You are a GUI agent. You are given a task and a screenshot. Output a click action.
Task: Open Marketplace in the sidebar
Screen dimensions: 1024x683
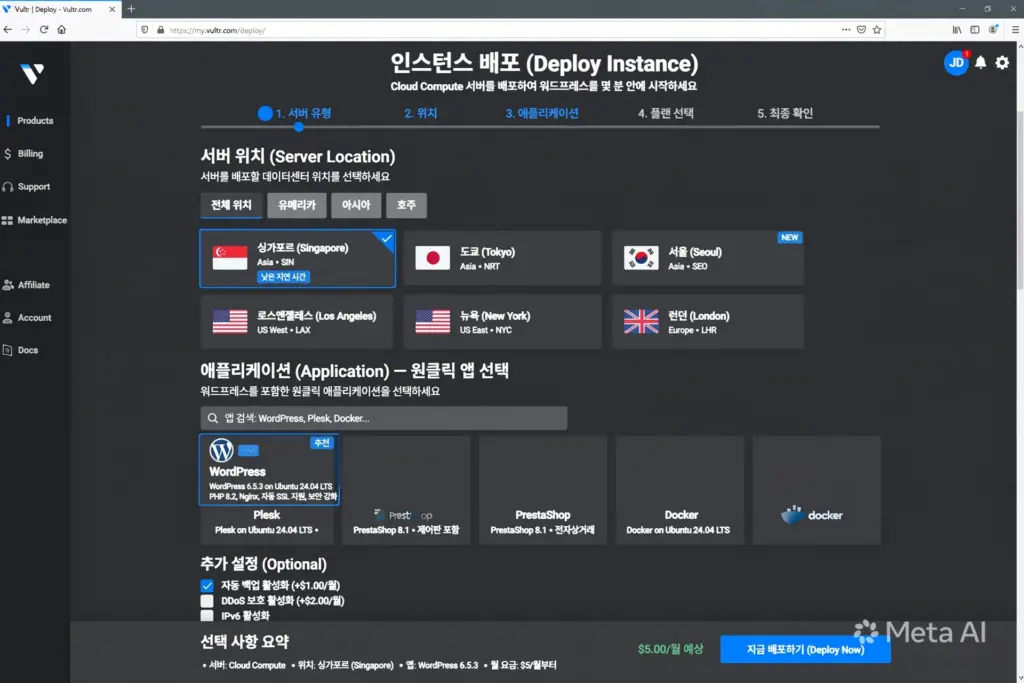35,220
